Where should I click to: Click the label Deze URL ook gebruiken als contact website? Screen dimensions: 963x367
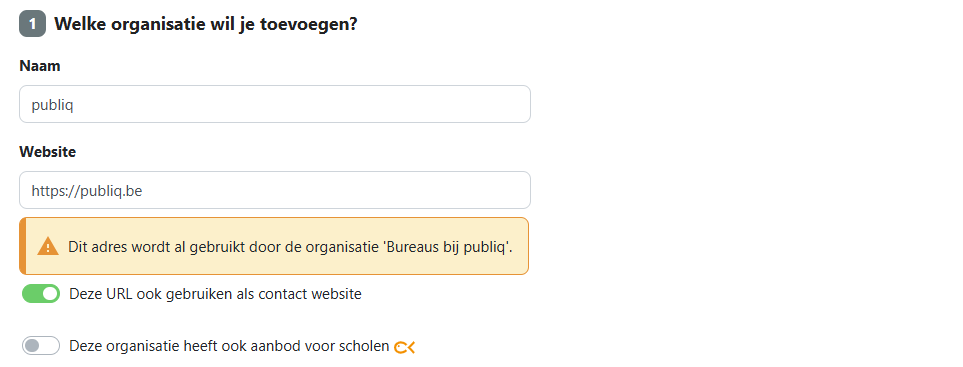pyautogui.click(x=216, y=294)
